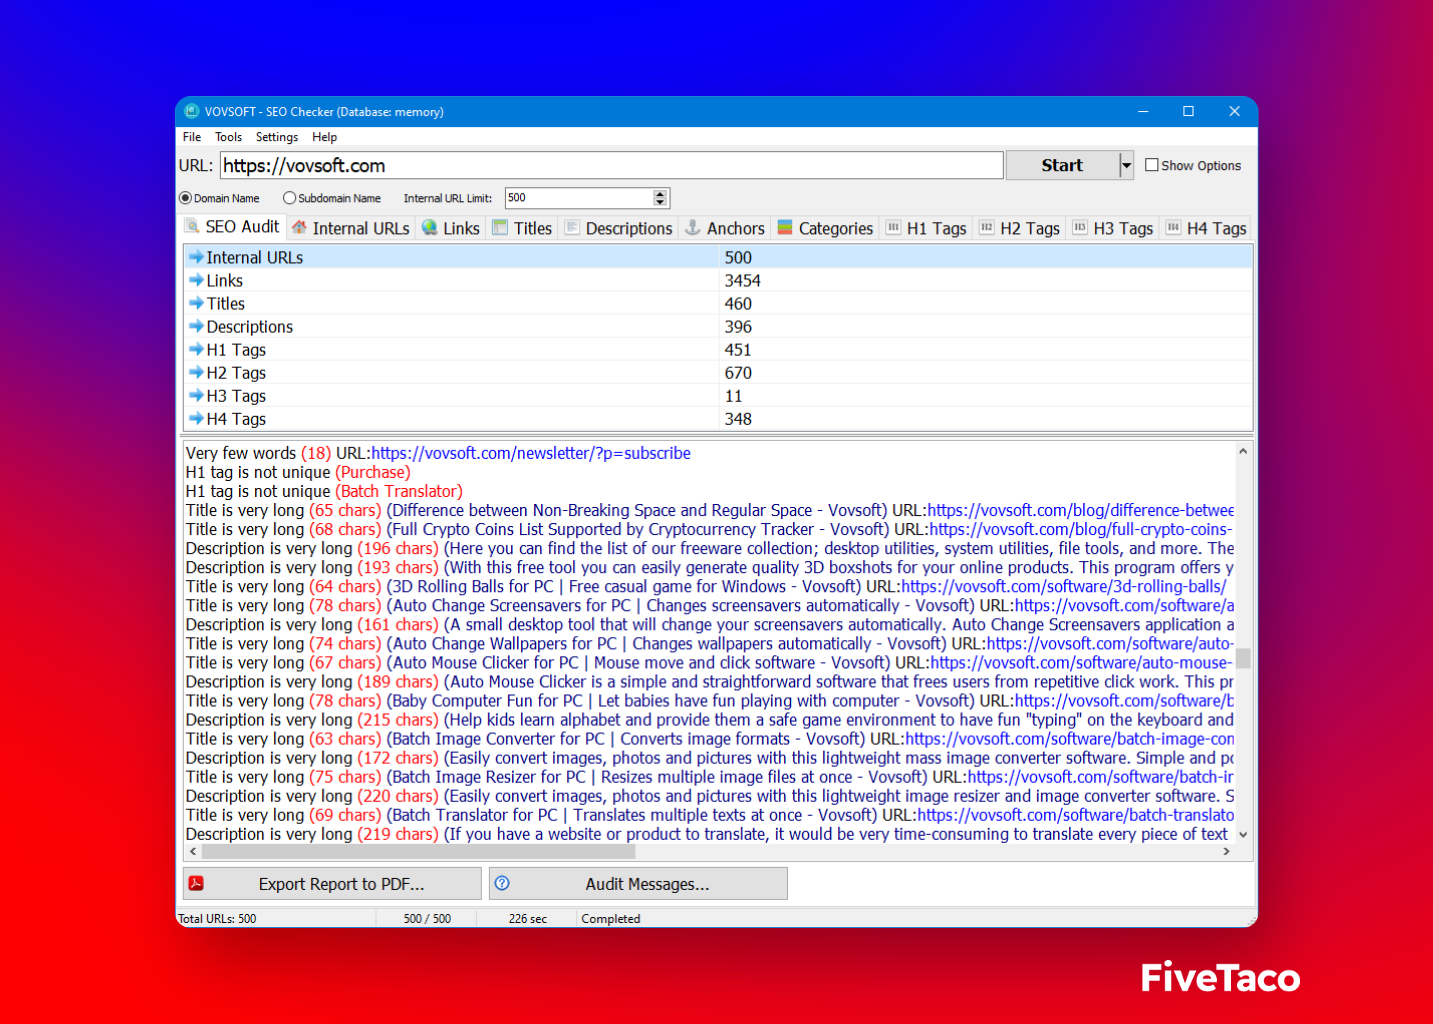Image resolution: width=1433 pixels, height=1024 pixels.
Task: Click the 'Completed' status bar entry
Action: 611,918
